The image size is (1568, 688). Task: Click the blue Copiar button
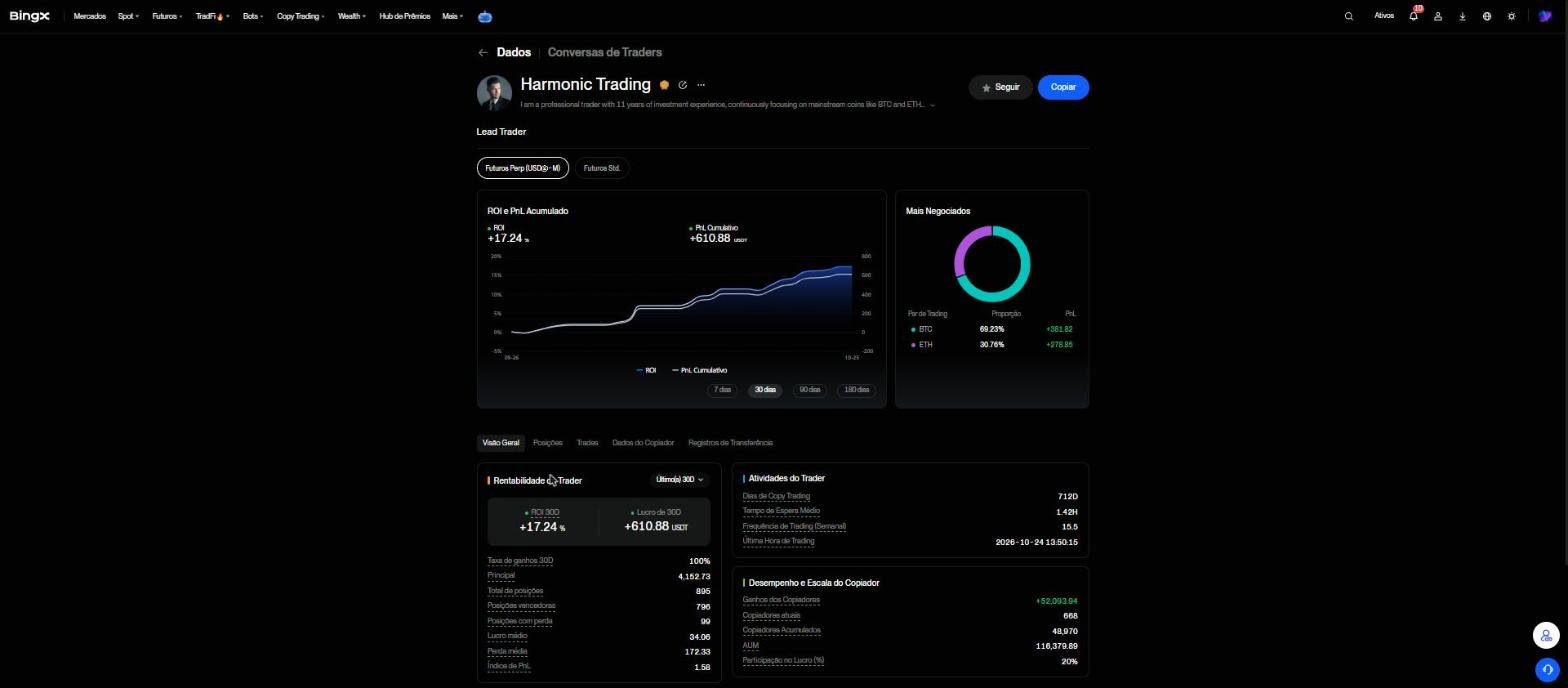[x=1063, y=87]
